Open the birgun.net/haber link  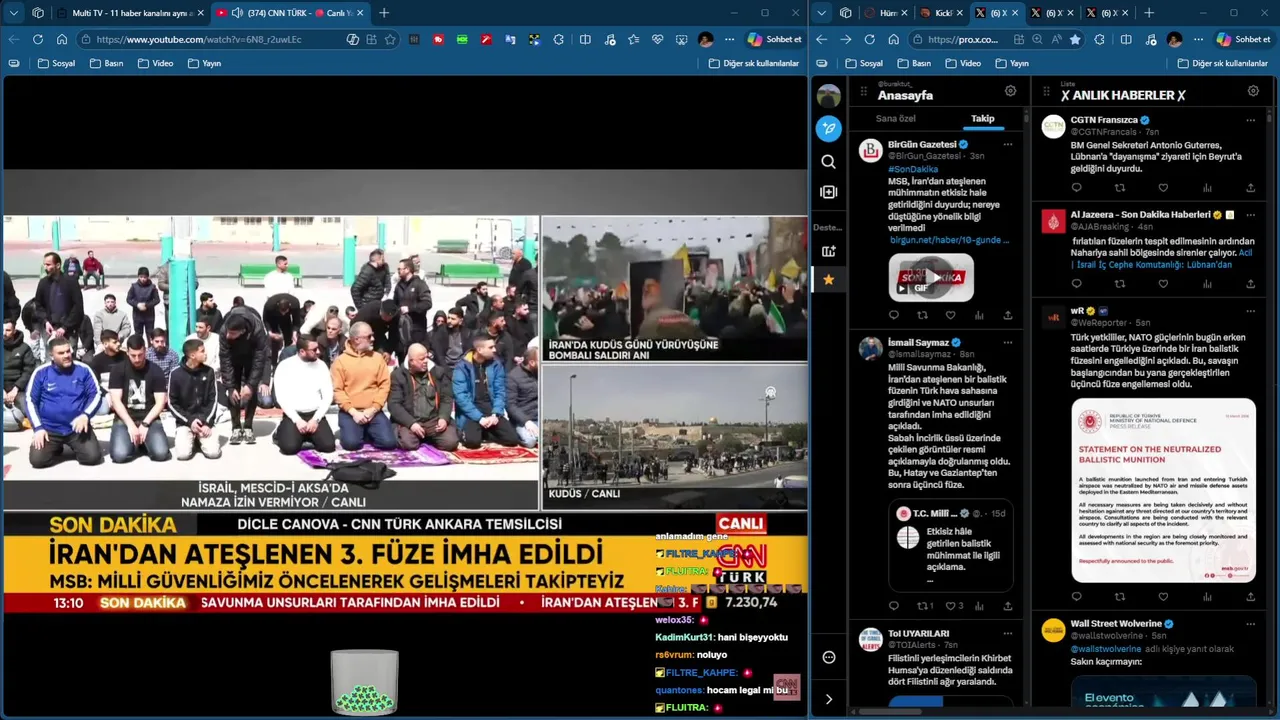tap(950, 240)
